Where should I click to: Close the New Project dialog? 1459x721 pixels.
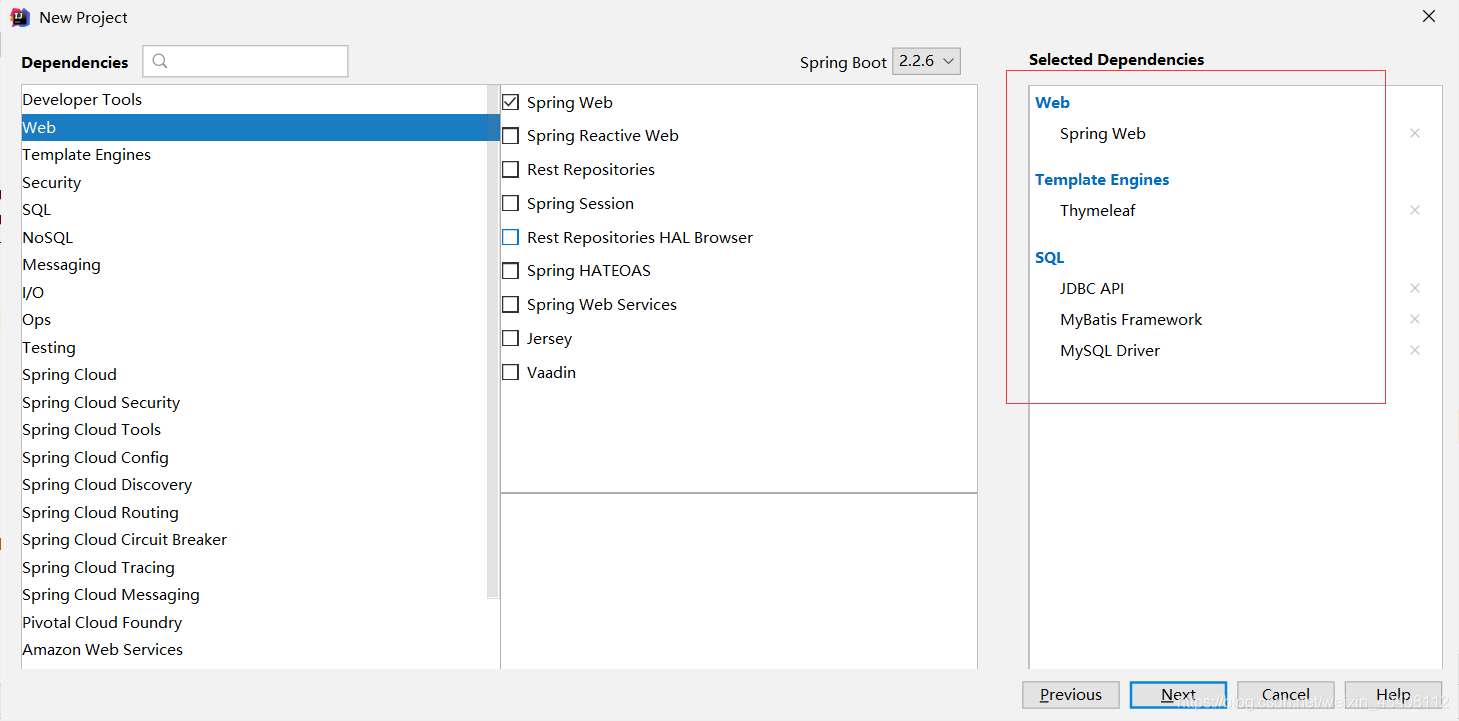(x=1429, y=16)
